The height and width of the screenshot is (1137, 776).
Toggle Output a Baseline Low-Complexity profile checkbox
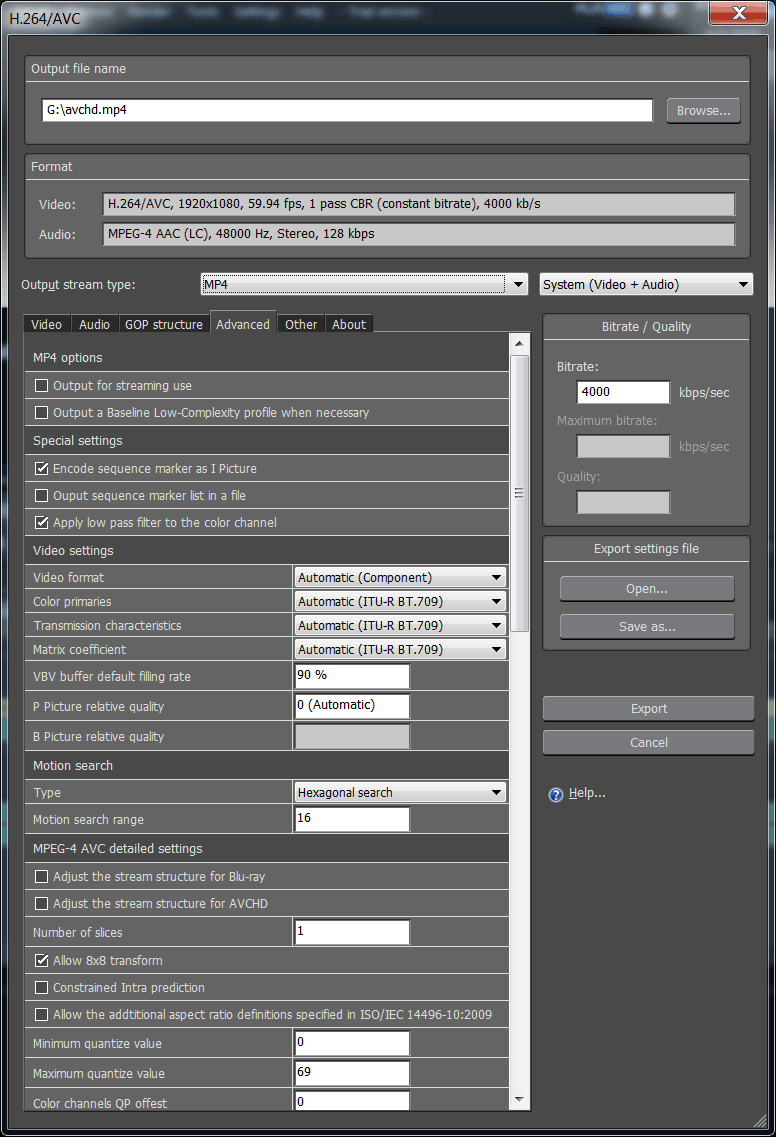(x=42, y=413)
